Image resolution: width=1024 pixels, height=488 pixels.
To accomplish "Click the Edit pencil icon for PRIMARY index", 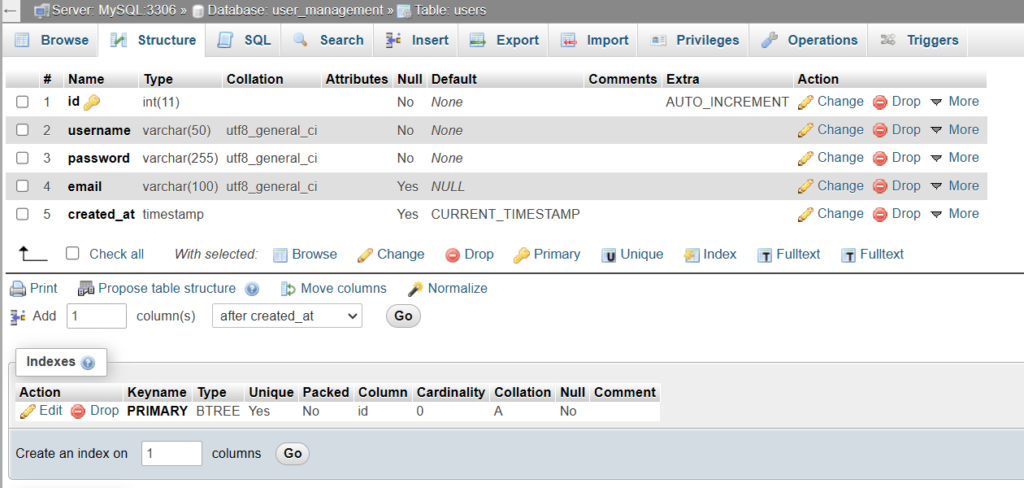I will [27, 411].
